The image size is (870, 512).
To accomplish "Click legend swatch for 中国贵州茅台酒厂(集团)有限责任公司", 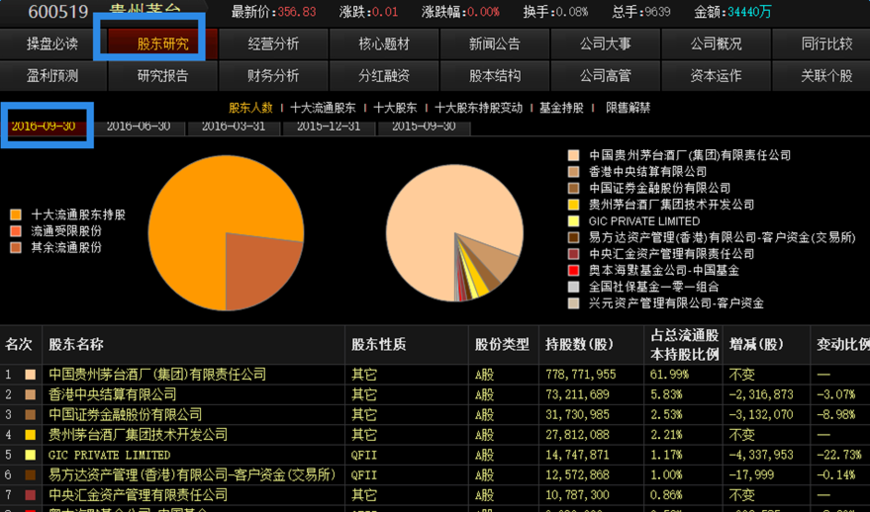I will tap(573, 155).
